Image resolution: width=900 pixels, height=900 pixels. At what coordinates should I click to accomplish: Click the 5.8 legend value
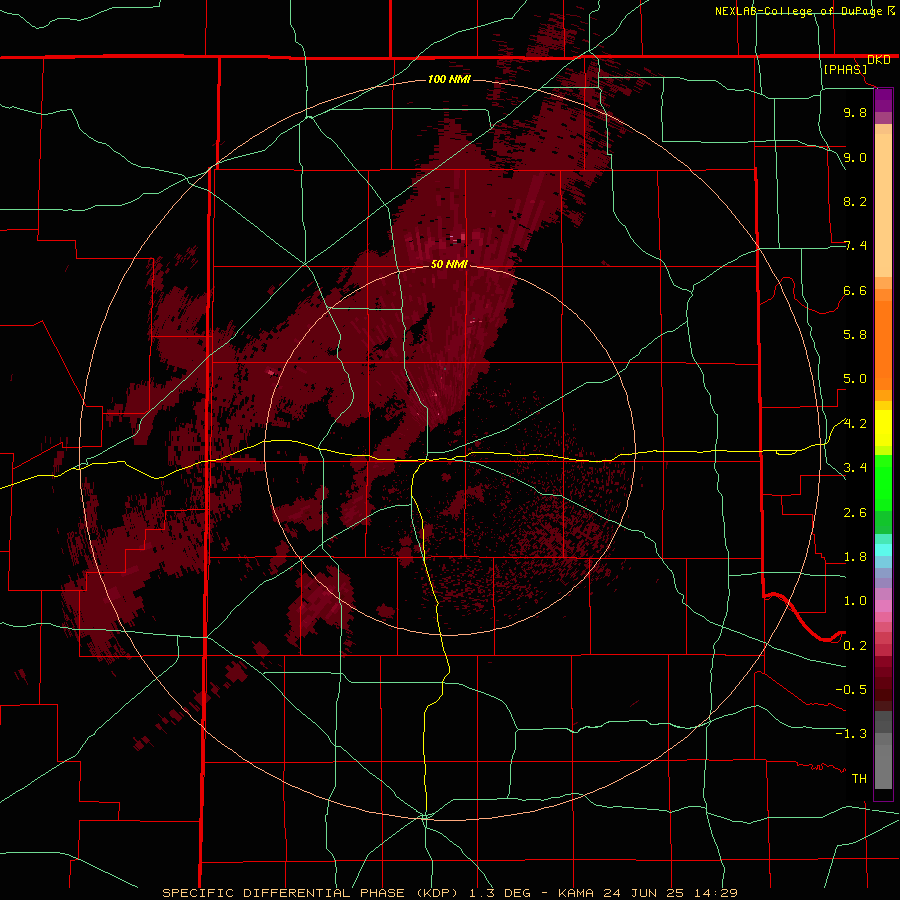click(x=855, y=335)
